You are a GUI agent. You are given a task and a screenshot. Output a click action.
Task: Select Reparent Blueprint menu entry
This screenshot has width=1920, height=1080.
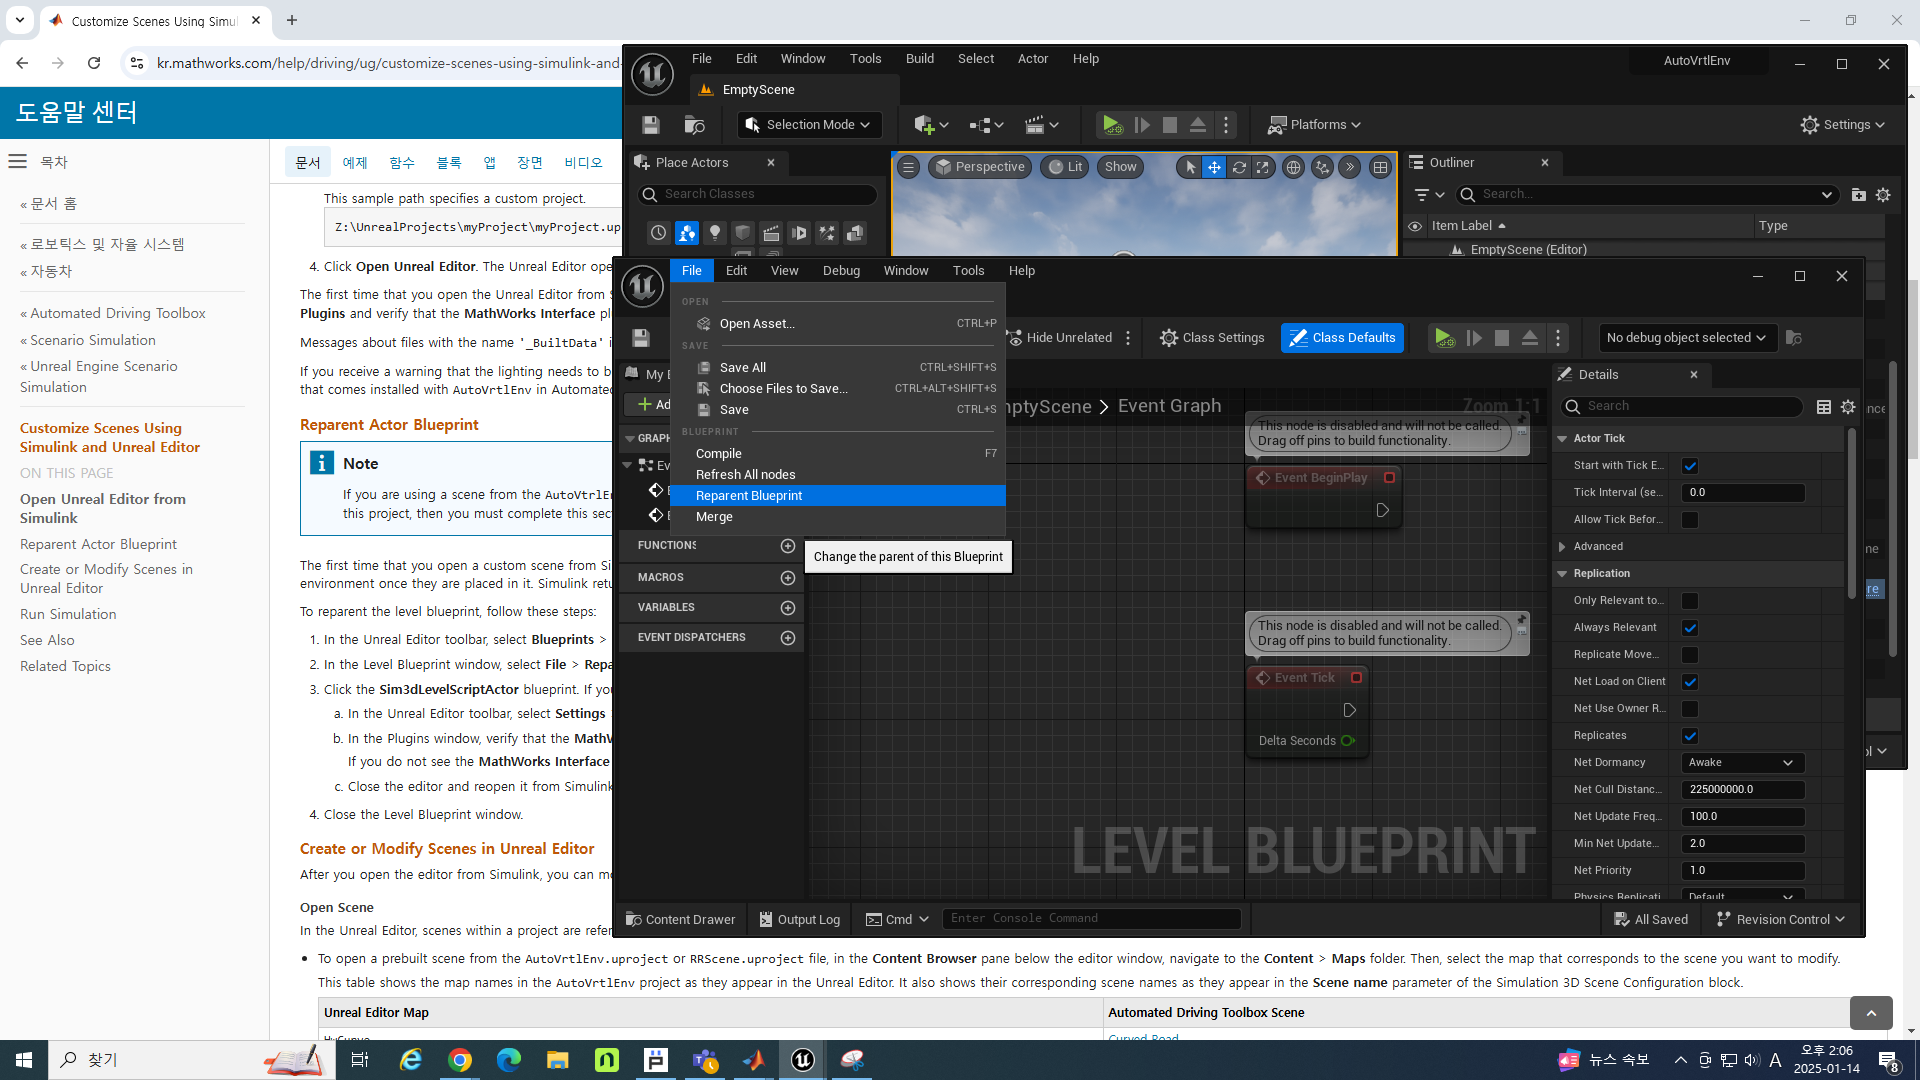[749, 496]
